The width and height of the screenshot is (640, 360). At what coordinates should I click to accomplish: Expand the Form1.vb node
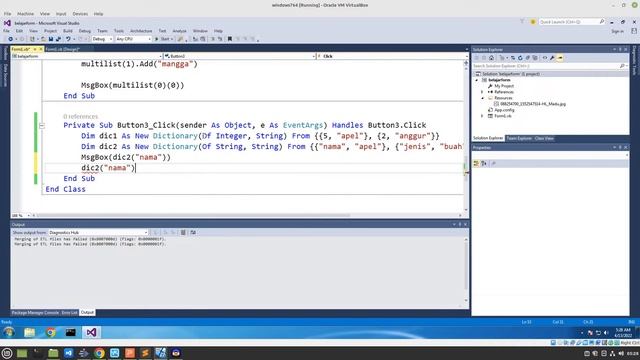pos(482,116)
